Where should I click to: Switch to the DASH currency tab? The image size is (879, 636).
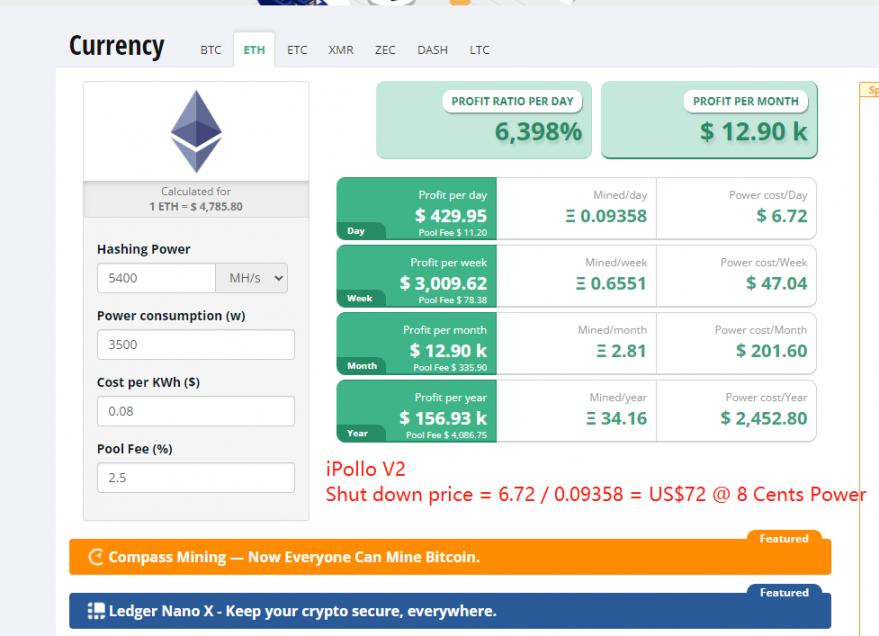(432, 50)
